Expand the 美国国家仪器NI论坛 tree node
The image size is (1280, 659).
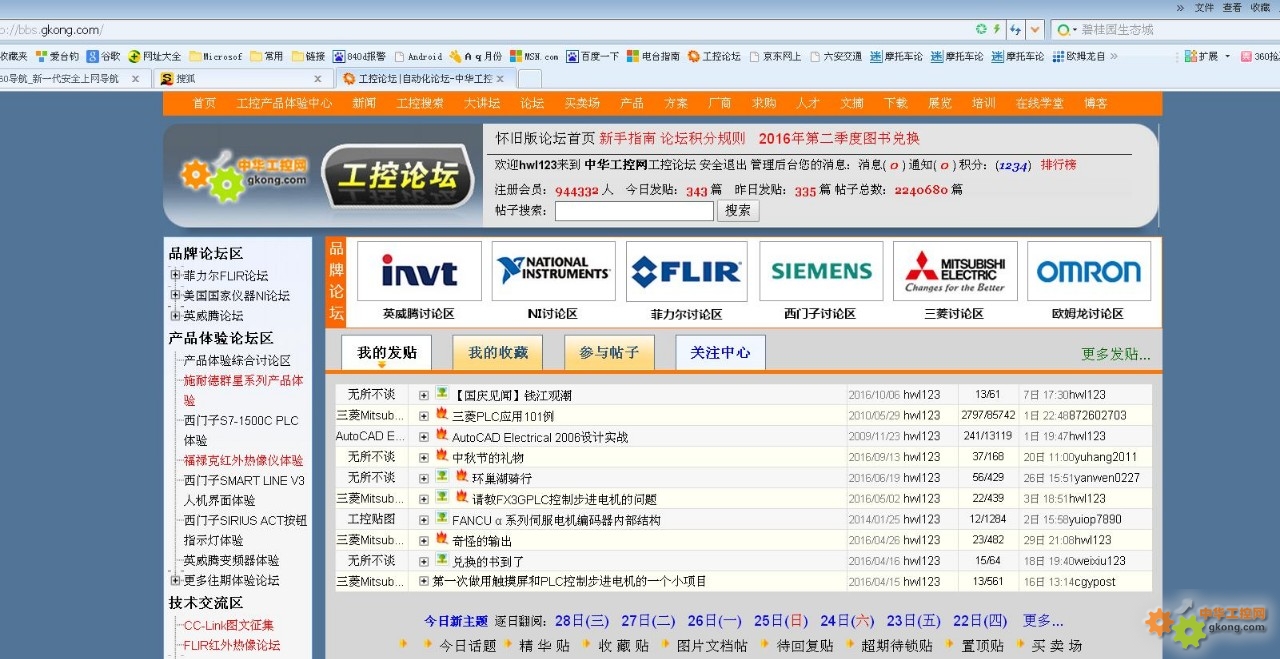point(175,295)
